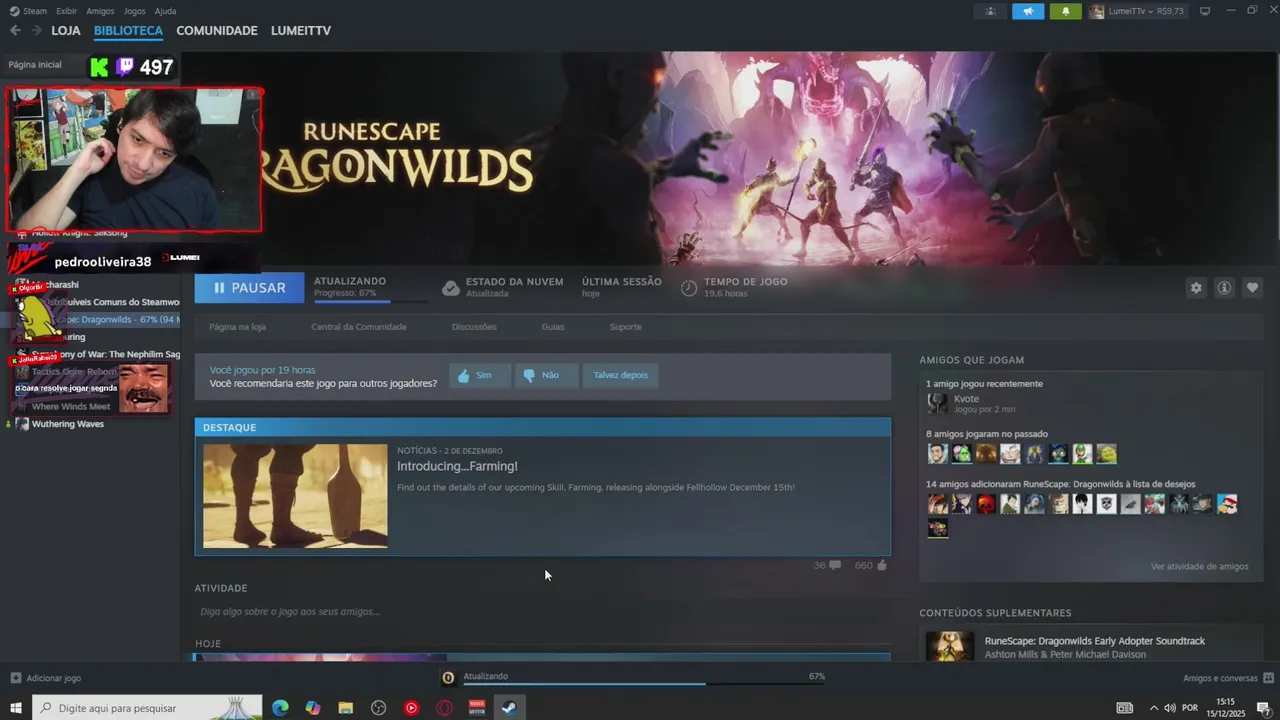The width and height of the screenshot is (1280, 720).
Task: Open Guias link
Action: [553, 327]
